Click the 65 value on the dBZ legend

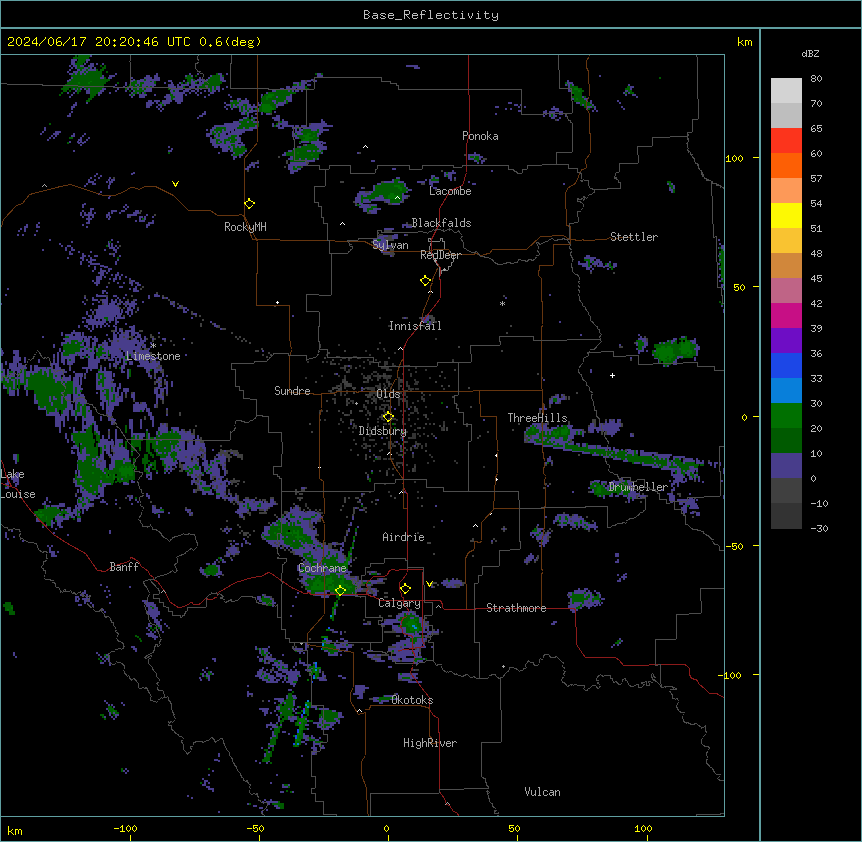click(x=816, y=129)
